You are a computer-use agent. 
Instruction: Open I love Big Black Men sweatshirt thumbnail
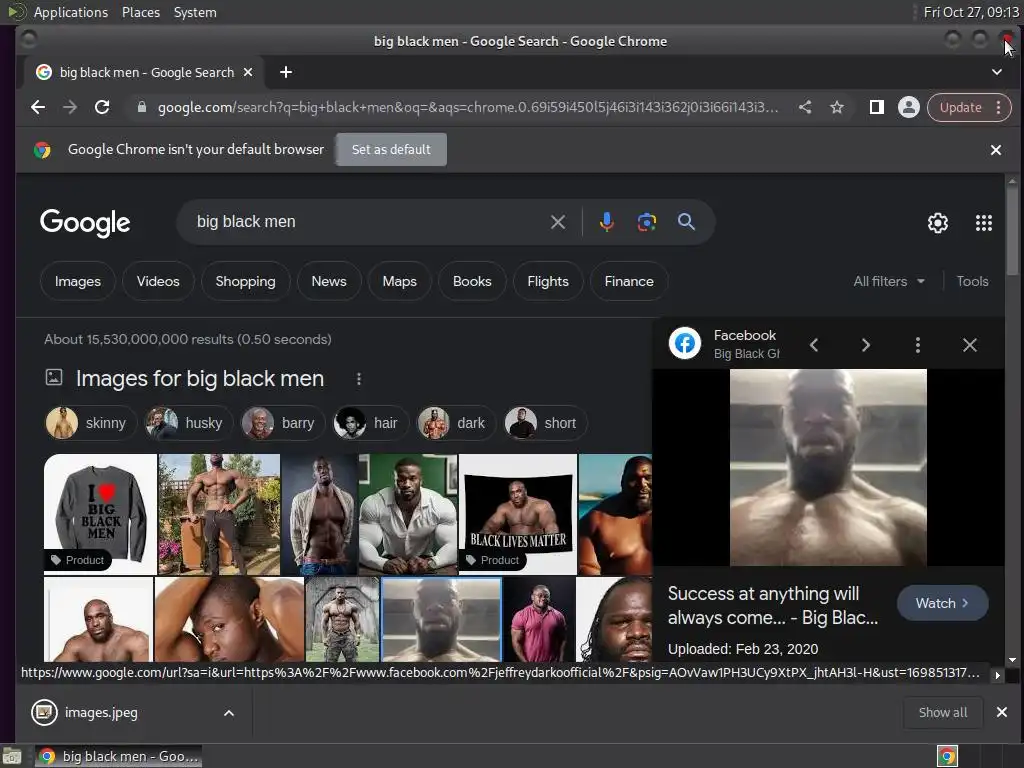[100, 514]
